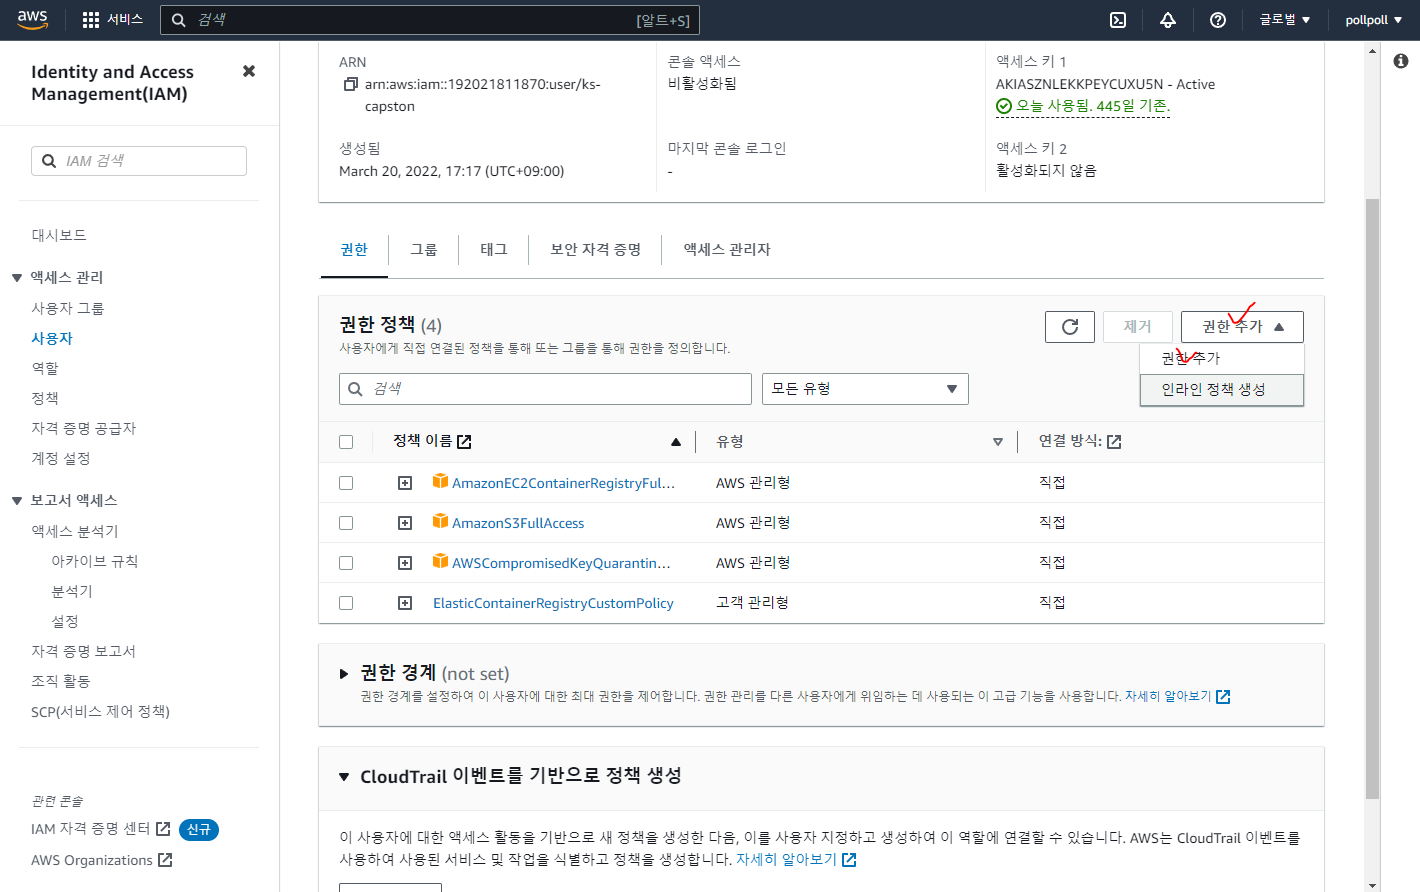
Task: Switch to the 태그 tab
Action: click(x=494, y=250)
